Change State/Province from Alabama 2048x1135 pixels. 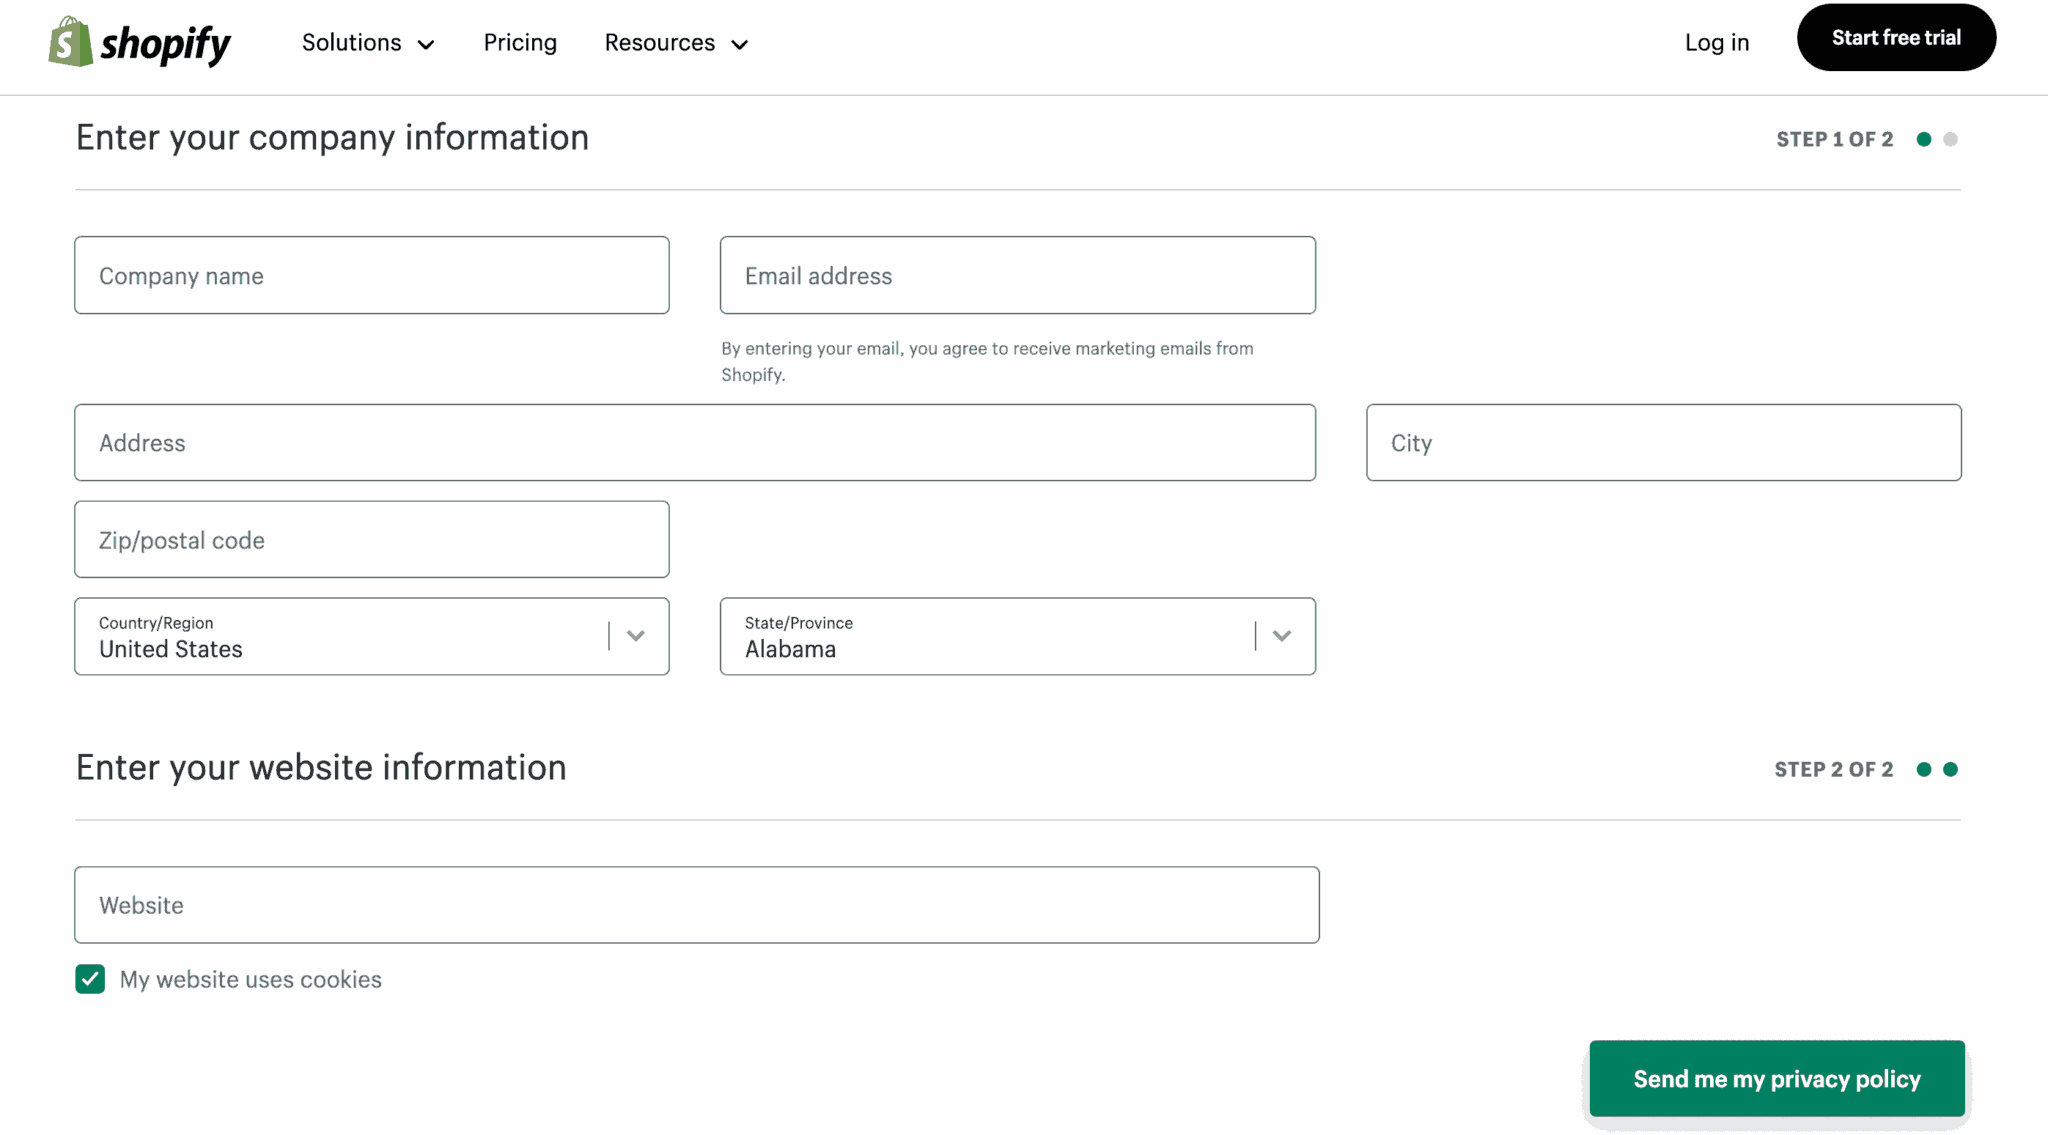1017,636
